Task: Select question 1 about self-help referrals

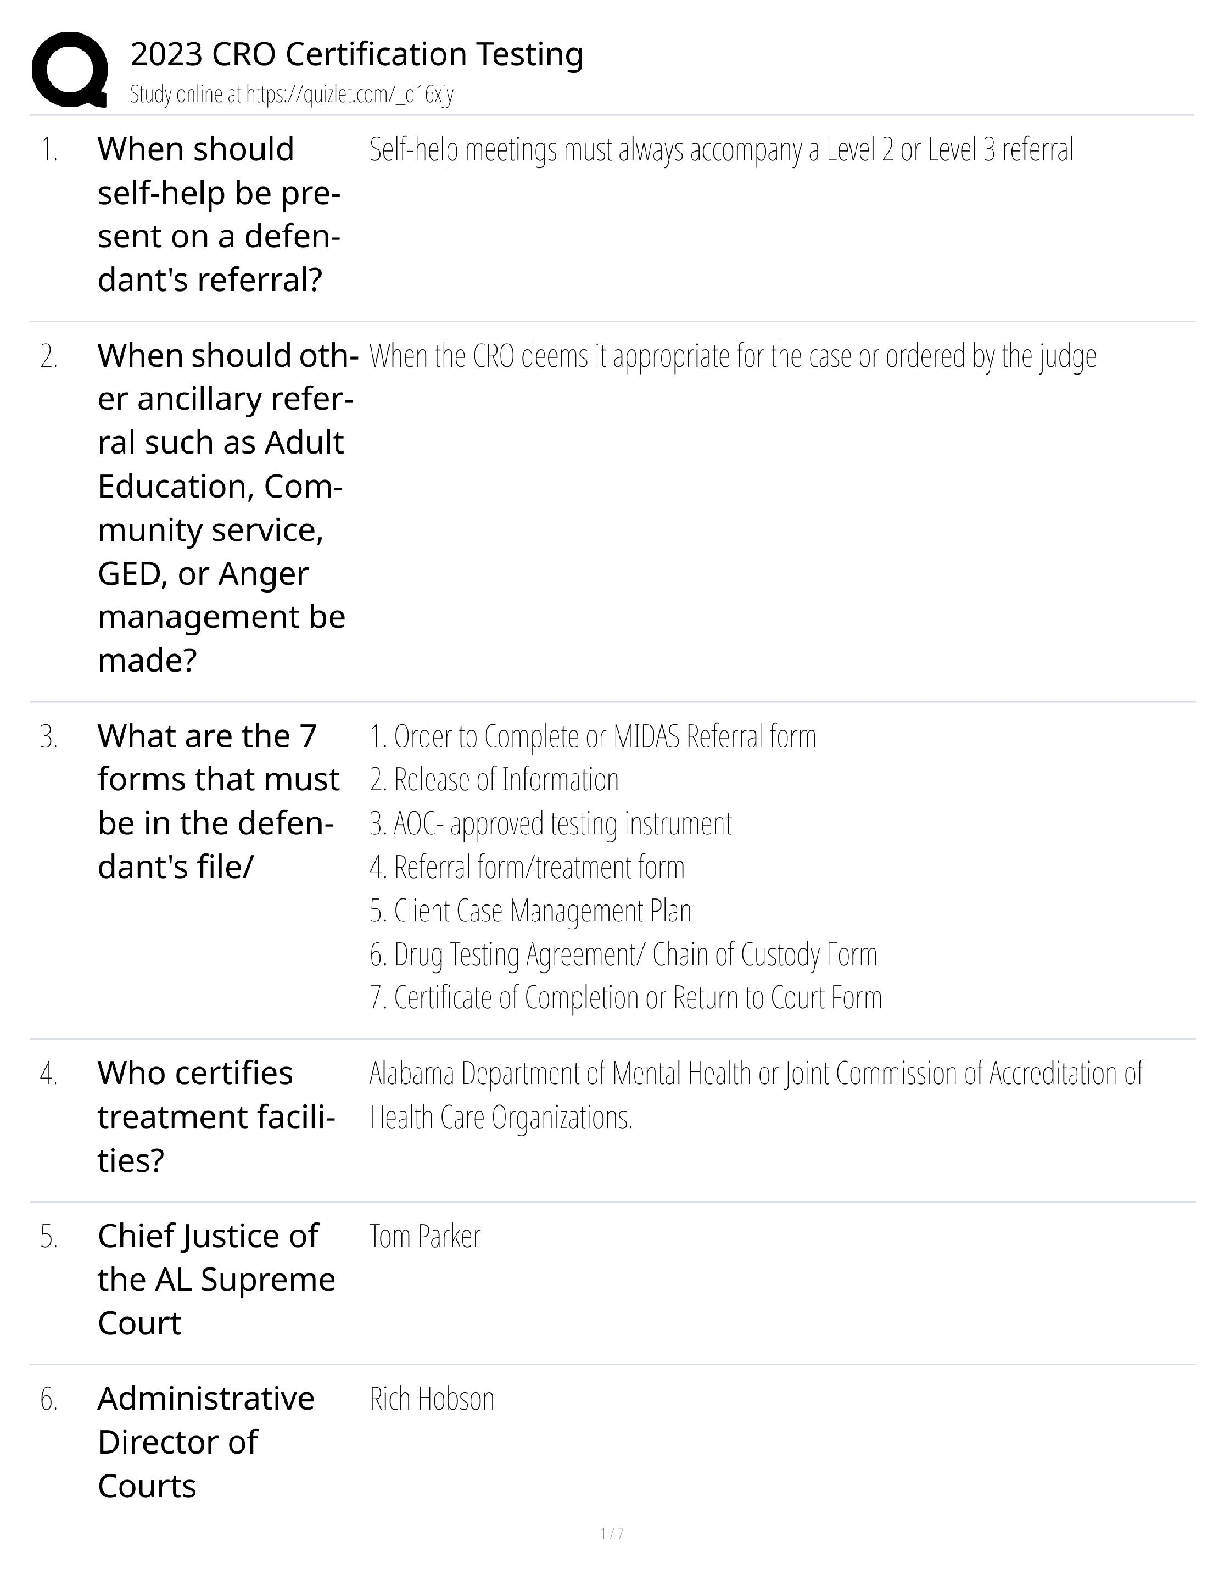Action: (218, 214)
